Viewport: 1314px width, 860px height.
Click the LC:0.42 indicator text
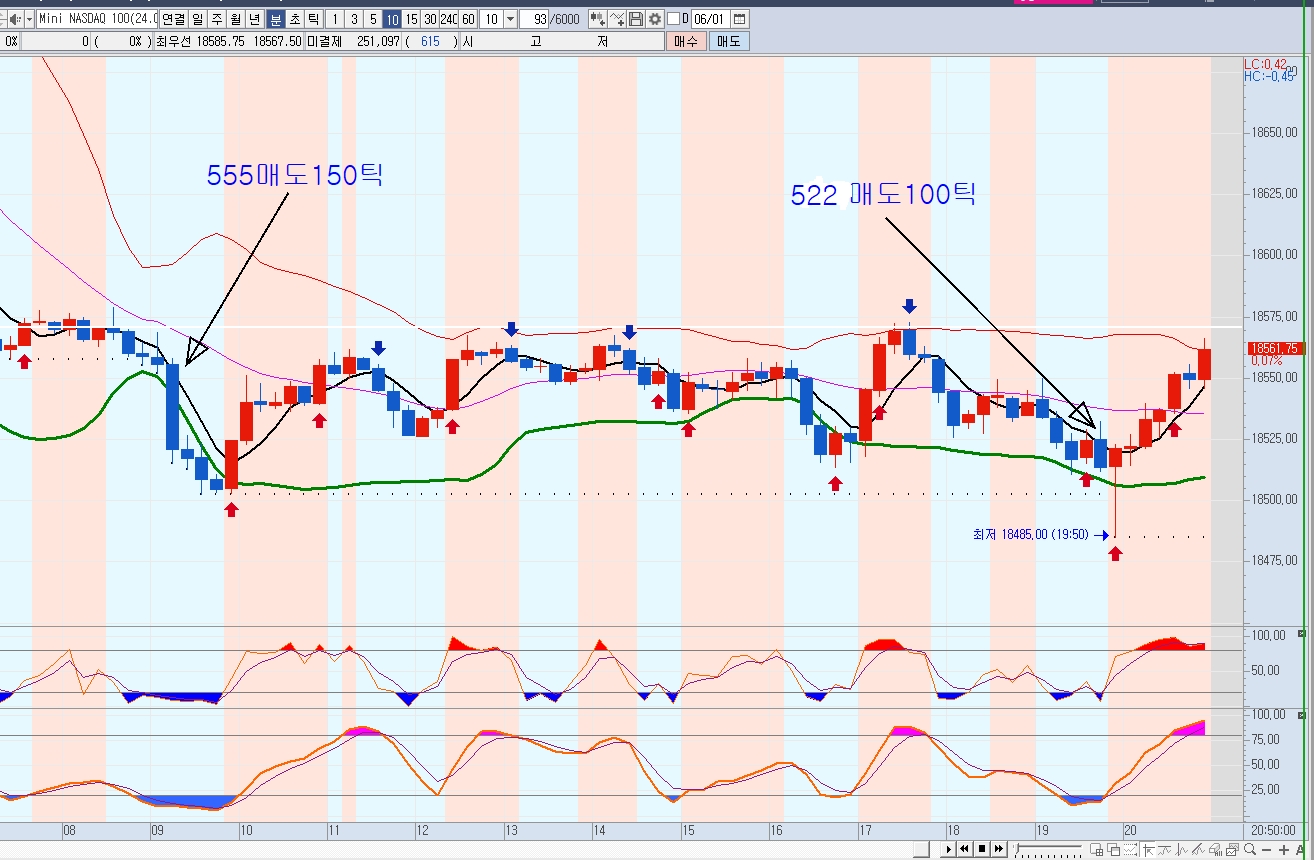tap(1265, 63)
